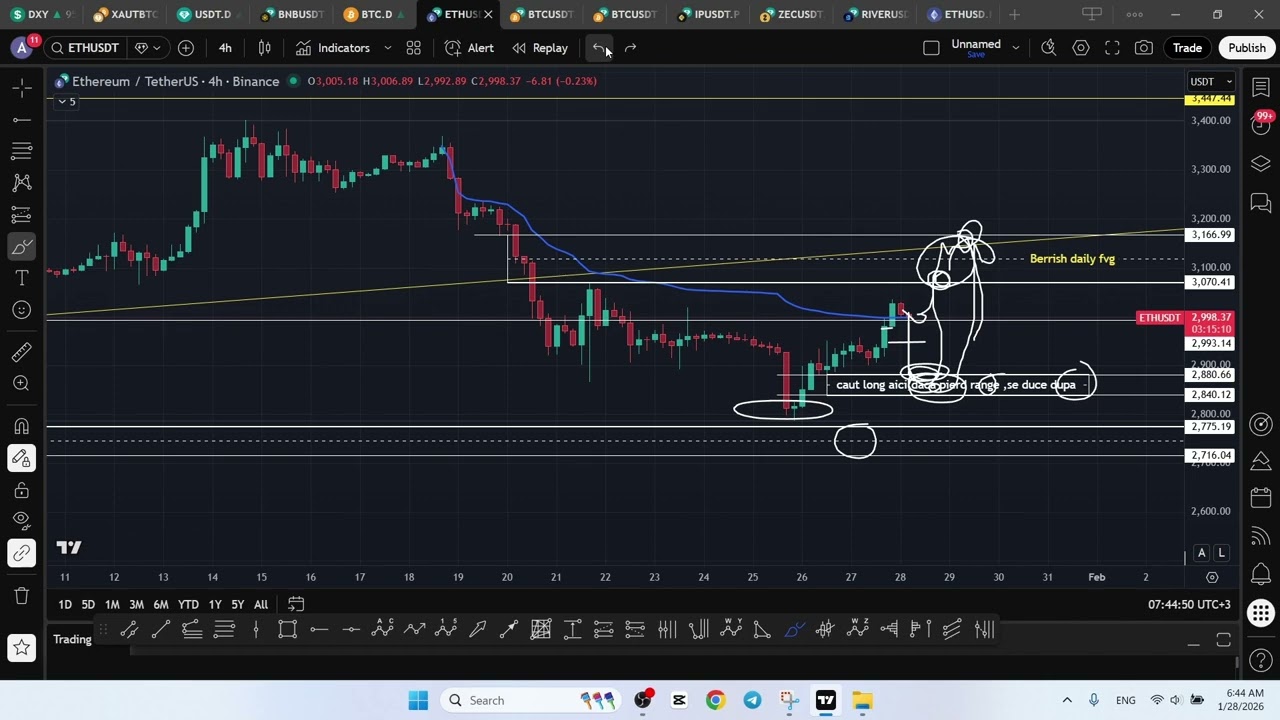Click the trash remove-objects icon
This screenshot has width=1280, height=720.
[x=21, y=596]
